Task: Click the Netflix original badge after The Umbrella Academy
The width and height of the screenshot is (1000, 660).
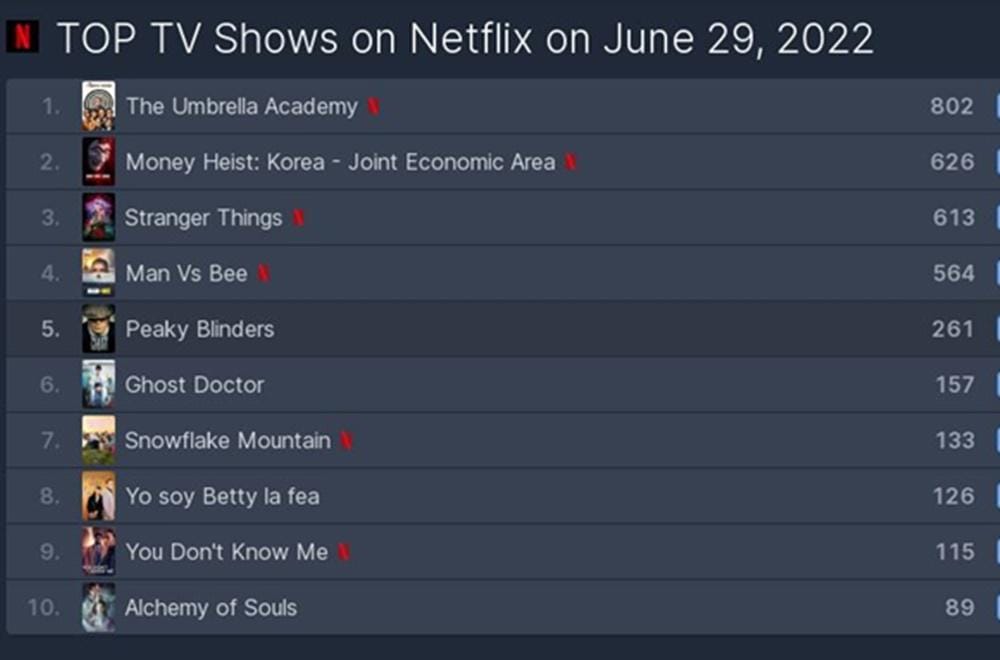Action: [373, 107]
